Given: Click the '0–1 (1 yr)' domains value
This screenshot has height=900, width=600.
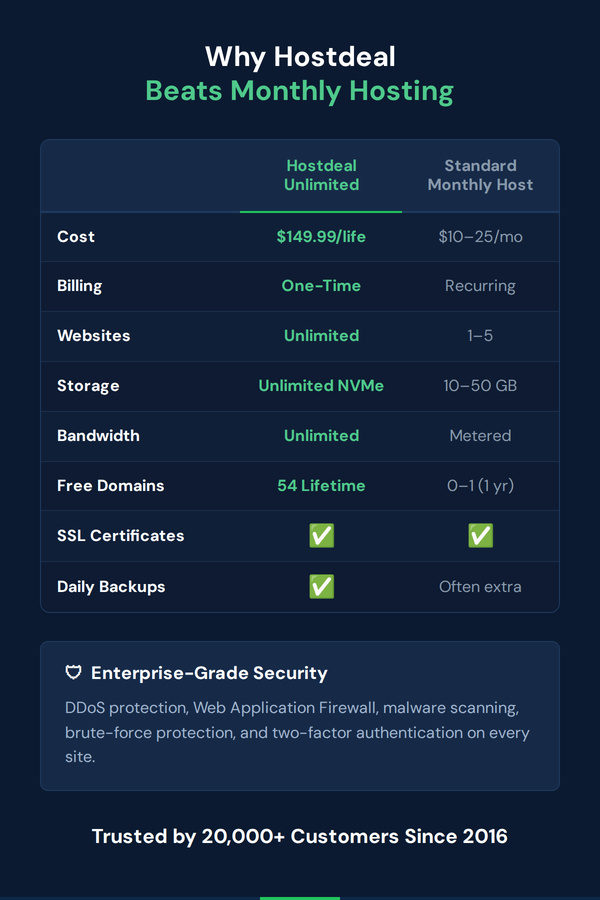Looking at the screenshot, I should point(481,486).
